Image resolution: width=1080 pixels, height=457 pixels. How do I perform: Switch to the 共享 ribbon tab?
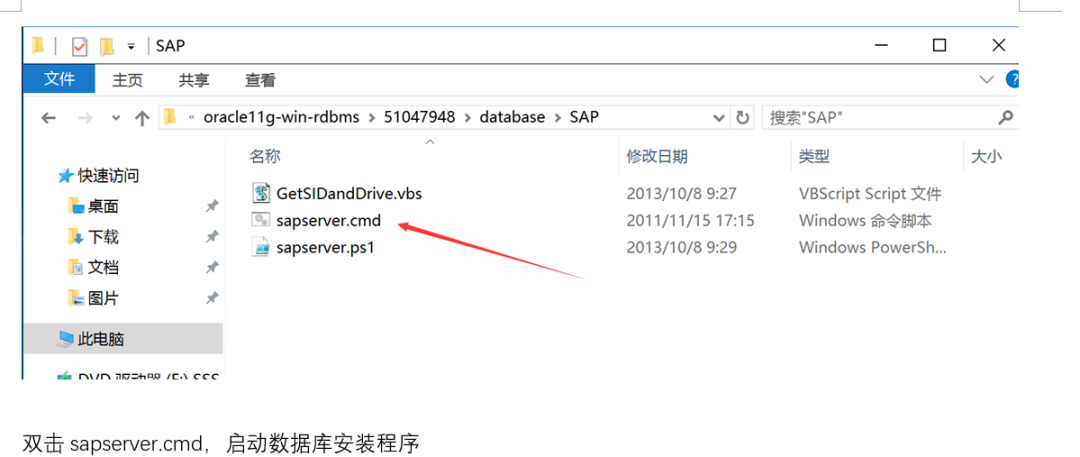(x=194, y=81)
